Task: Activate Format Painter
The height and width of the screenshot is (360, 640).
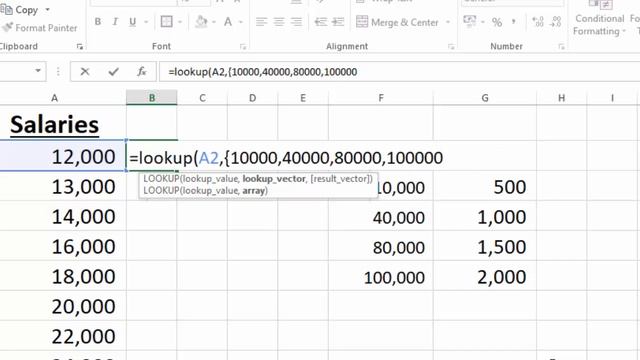Action: [40, 28]
